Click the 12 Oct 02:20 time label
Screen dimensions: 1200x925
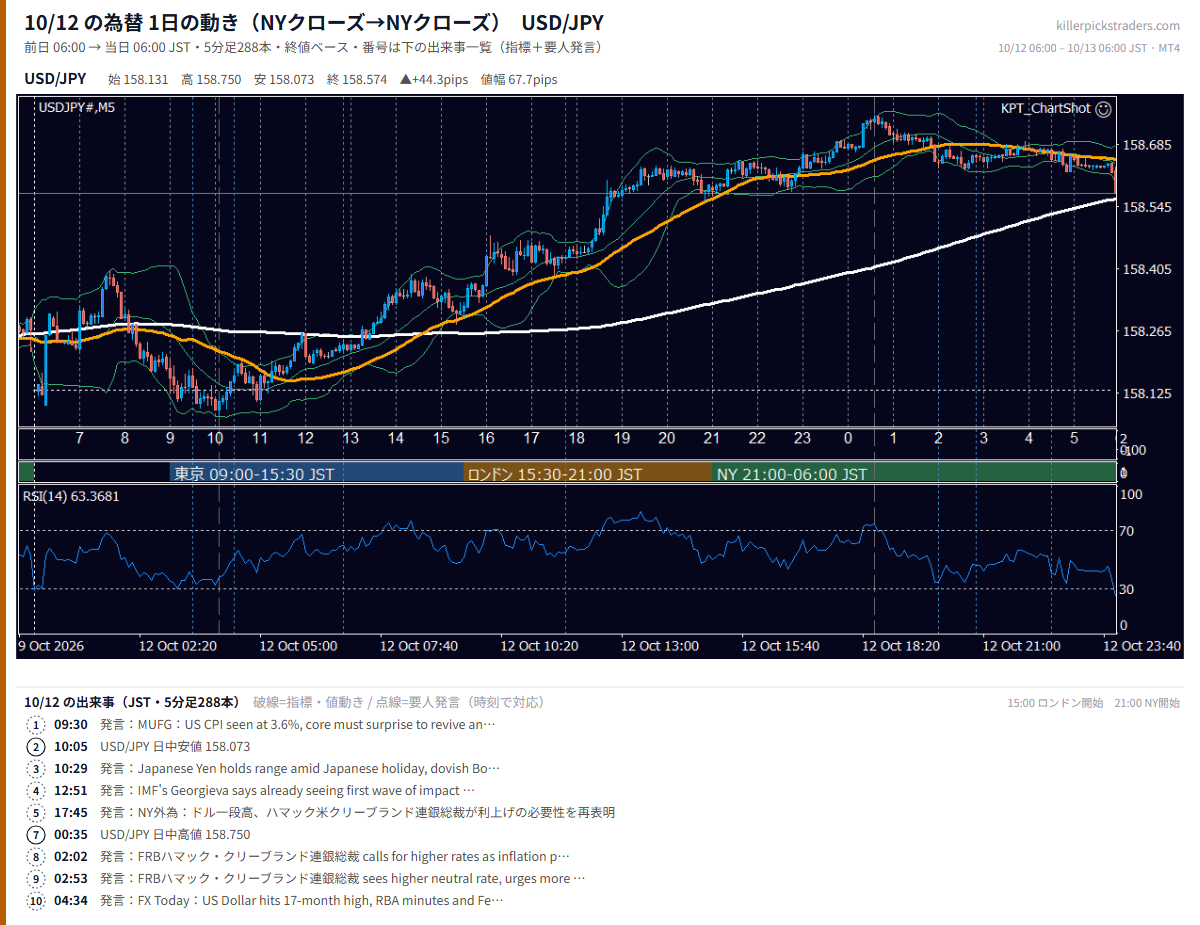click(x=177, y=646)
